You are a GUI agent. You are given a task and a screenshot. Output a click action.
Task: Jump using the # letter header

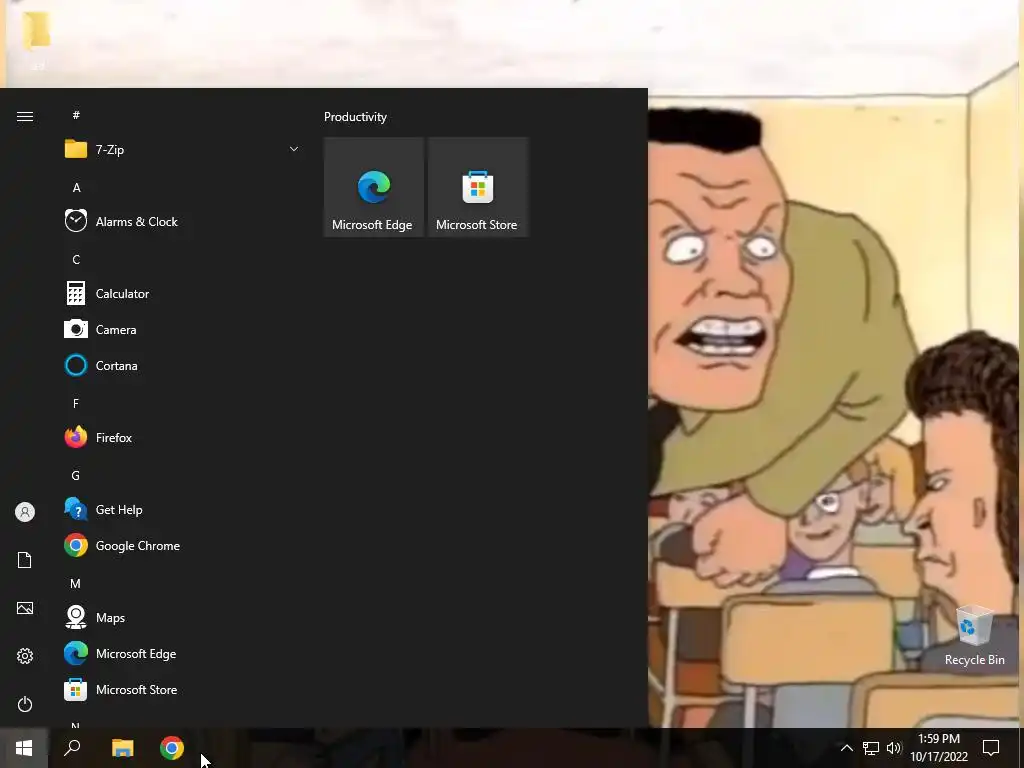point(76,115)
